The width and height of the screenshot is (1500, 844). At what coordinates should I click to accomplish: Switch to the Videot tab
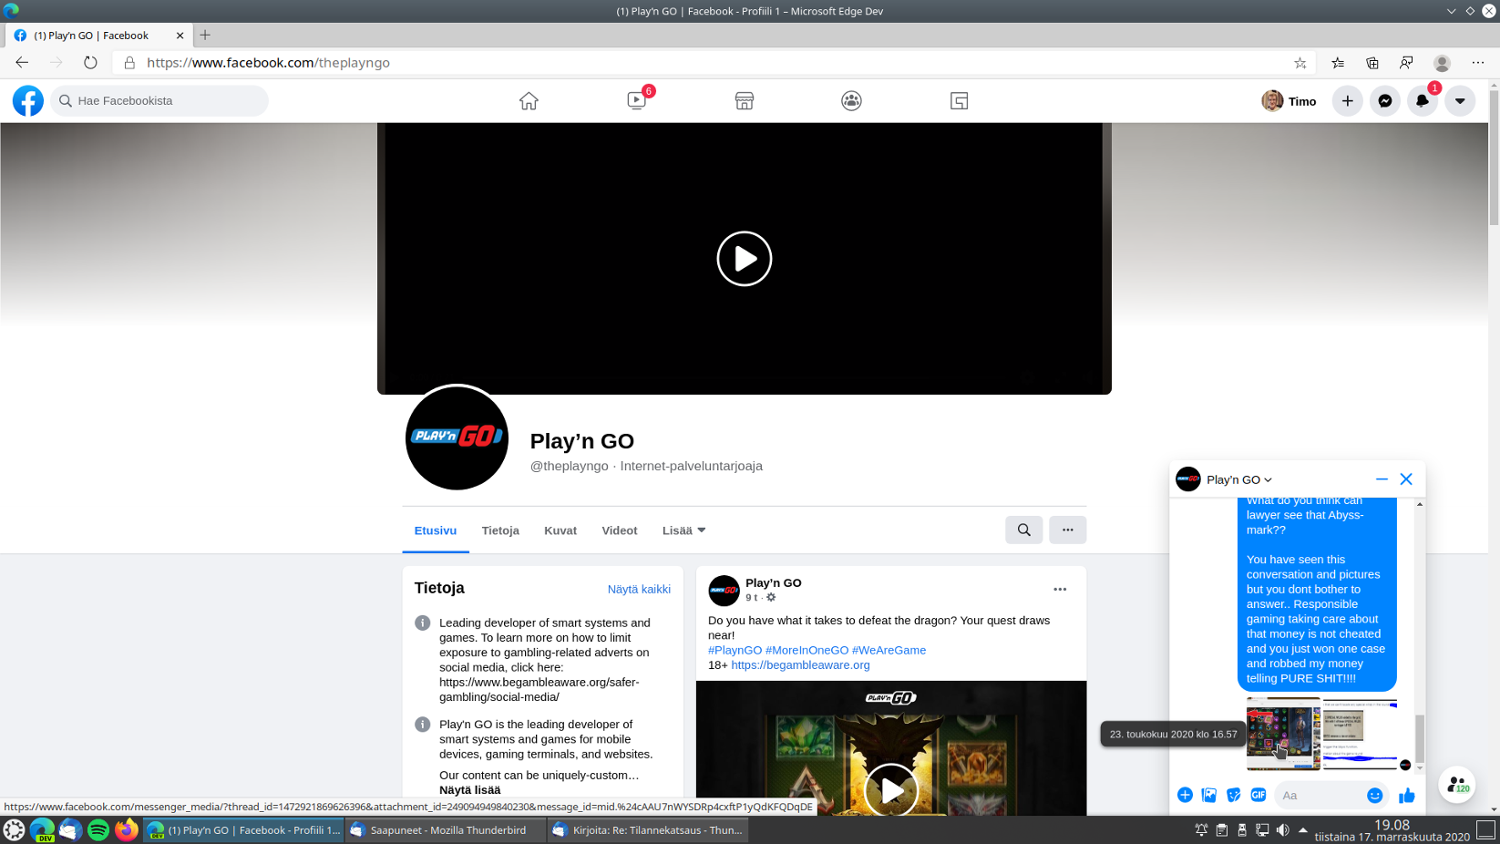pos(619,530)
